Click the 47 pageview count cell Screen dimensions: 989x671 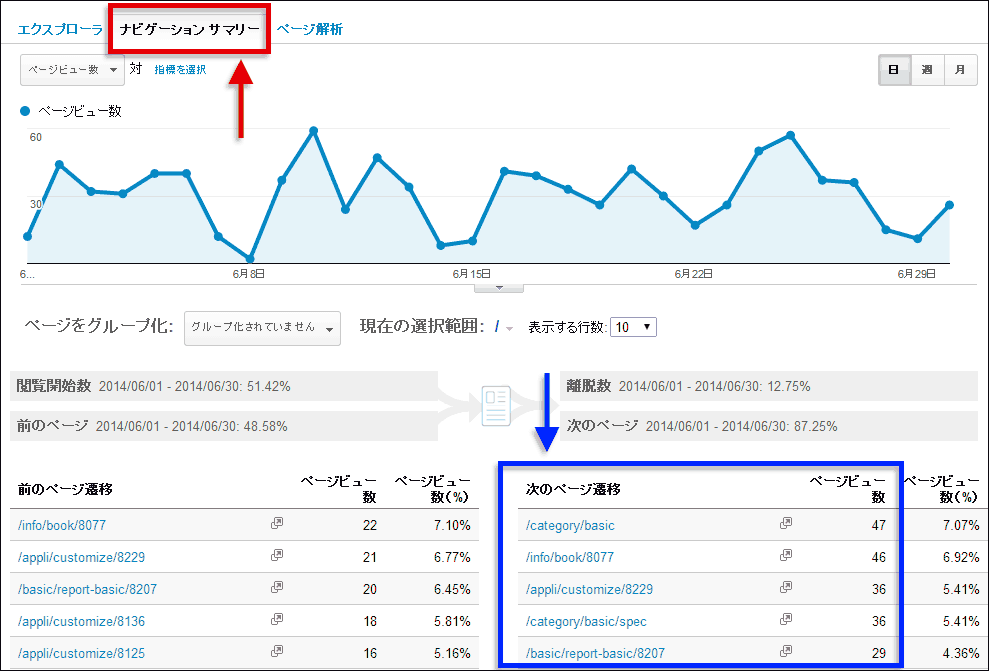879,525
